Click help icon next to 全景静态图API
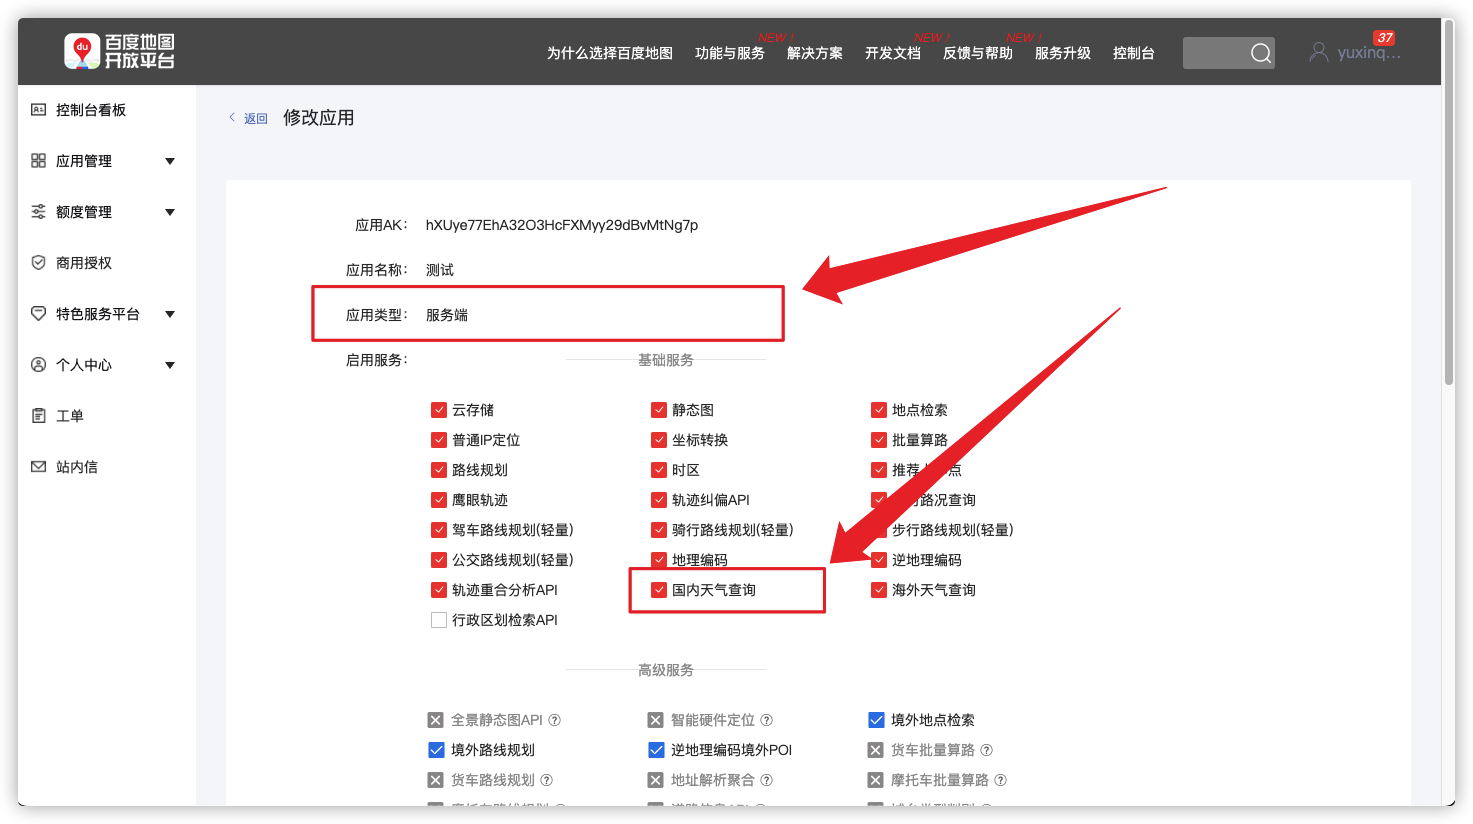This screenshot has height=824, width=1473. [x=555, y=720]
